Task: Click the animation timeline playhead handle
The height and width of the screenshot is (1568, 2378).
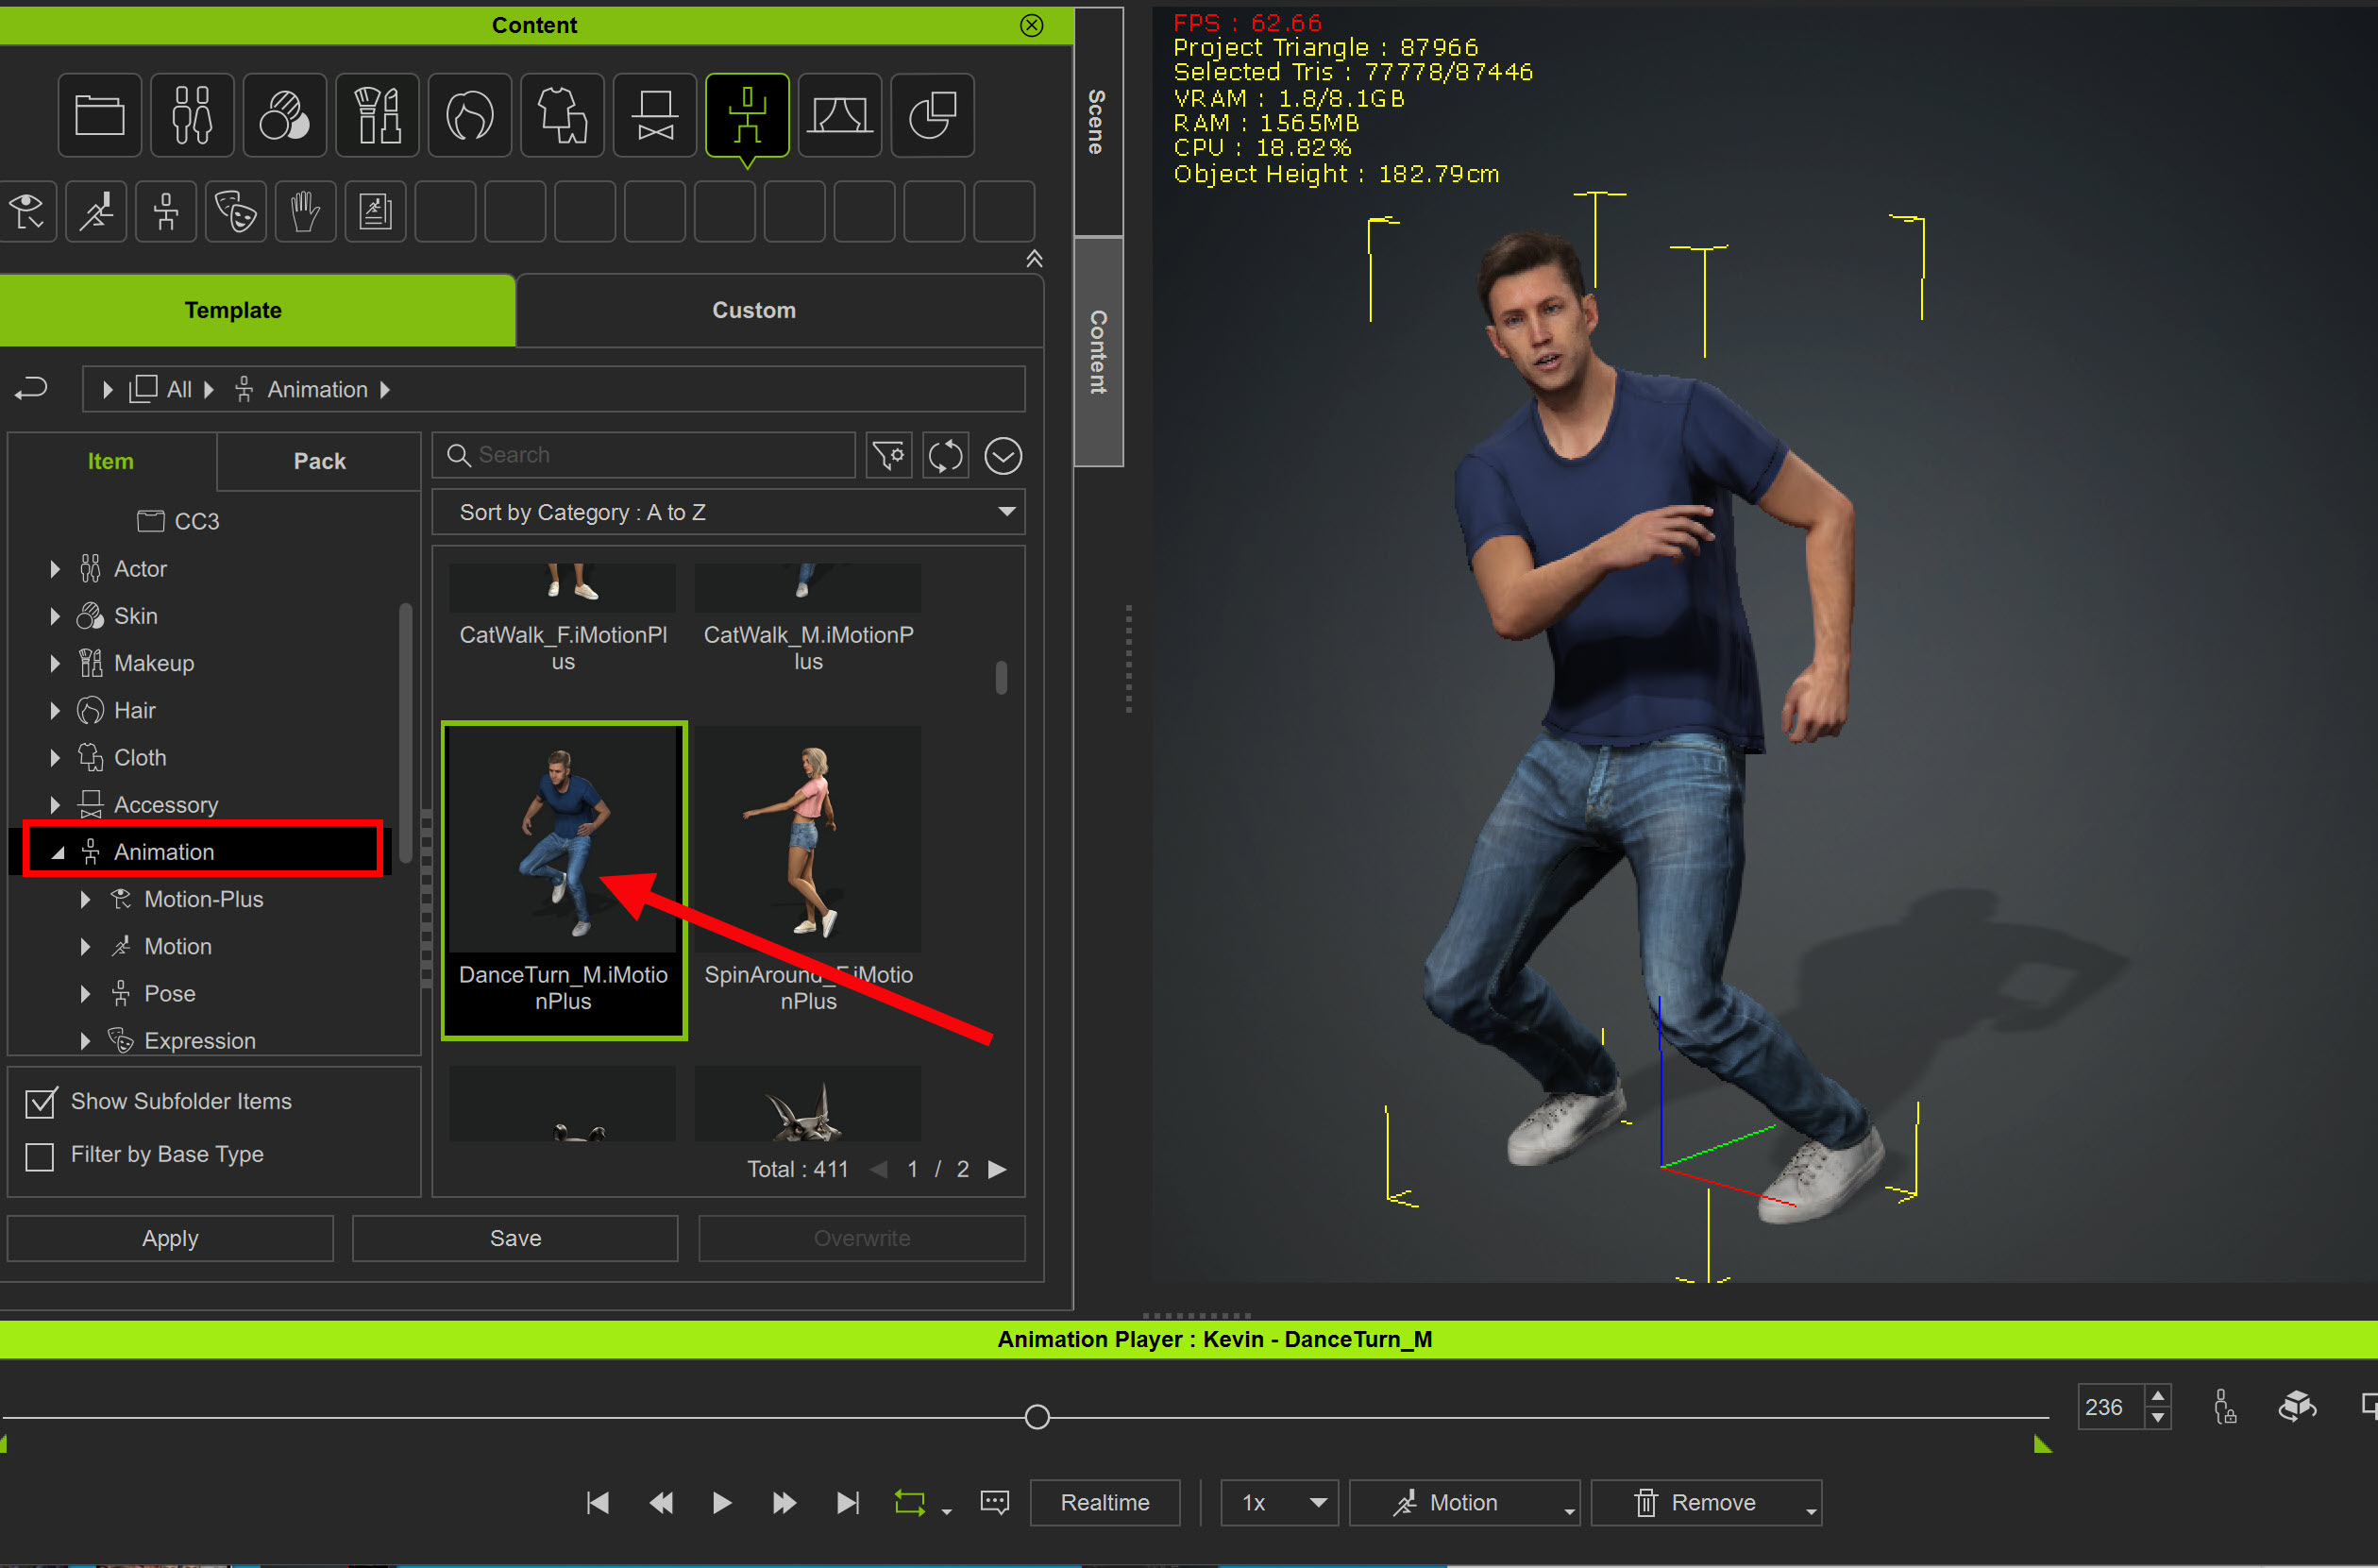Action: [1037, 1416]
